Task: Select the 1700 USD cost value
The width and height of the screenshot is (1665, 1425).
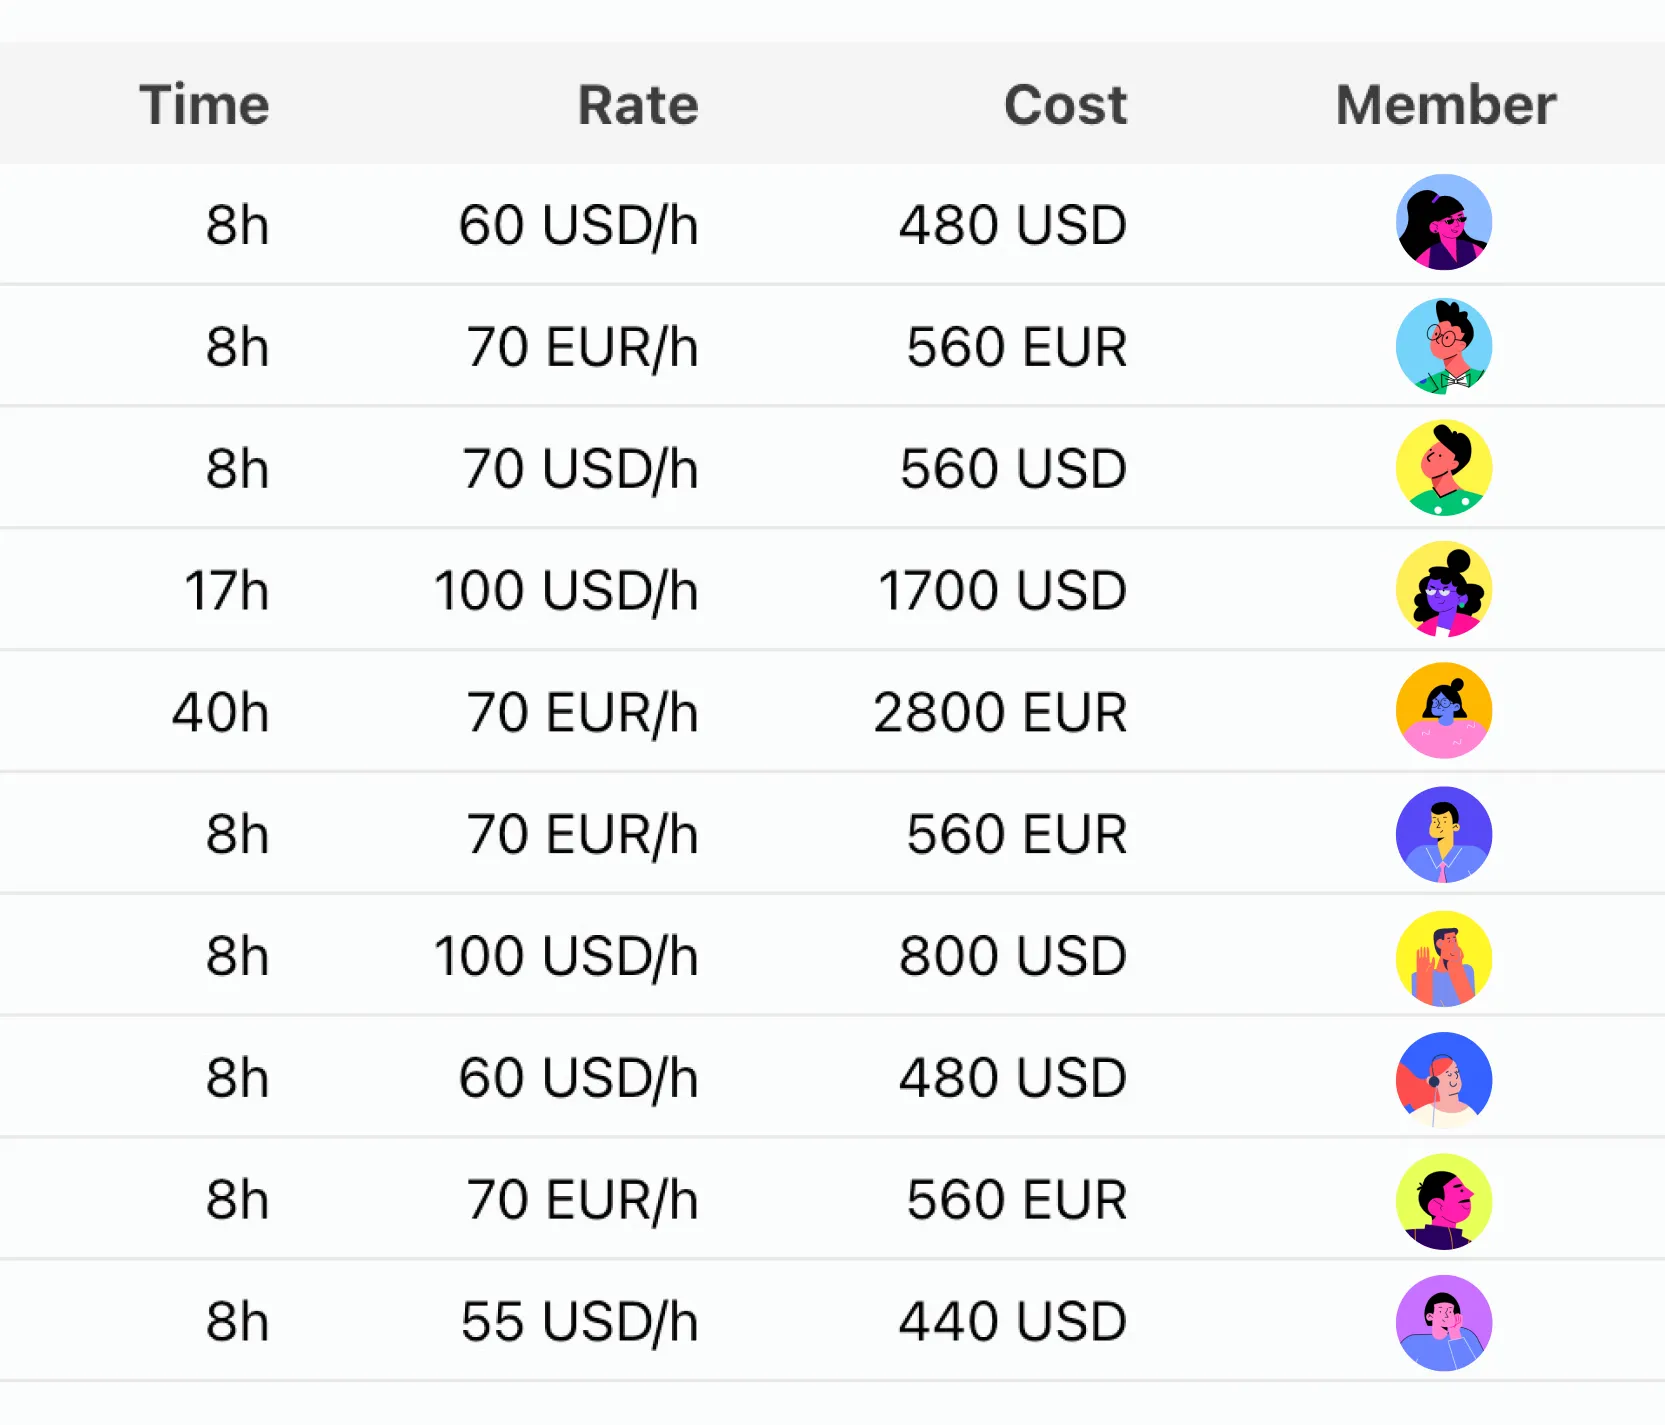Action: coord(1002,590)
